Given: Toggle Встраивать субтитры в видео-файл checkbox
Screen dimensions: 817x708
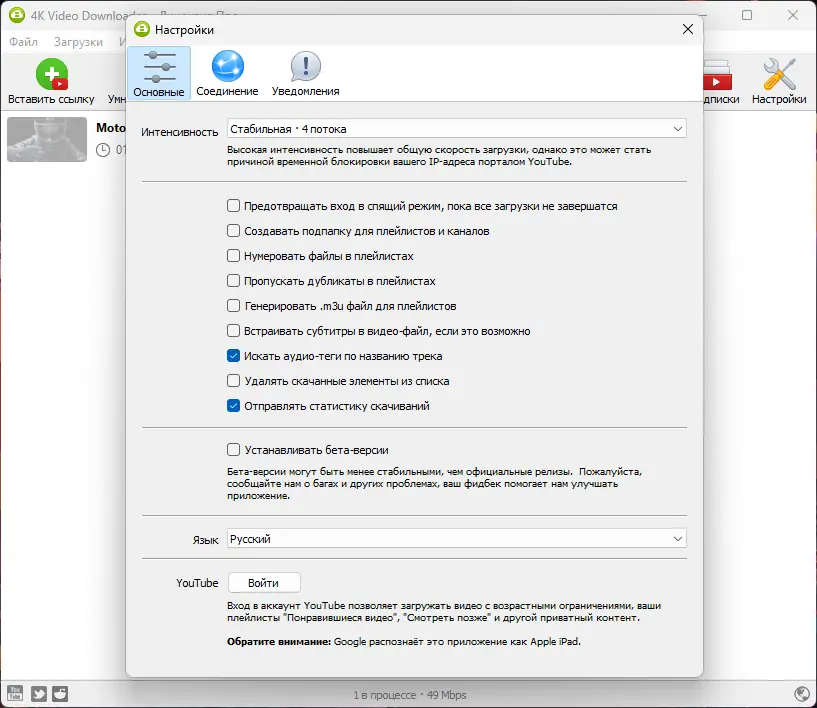Looking at the screenshot, I should pos(233,331).
